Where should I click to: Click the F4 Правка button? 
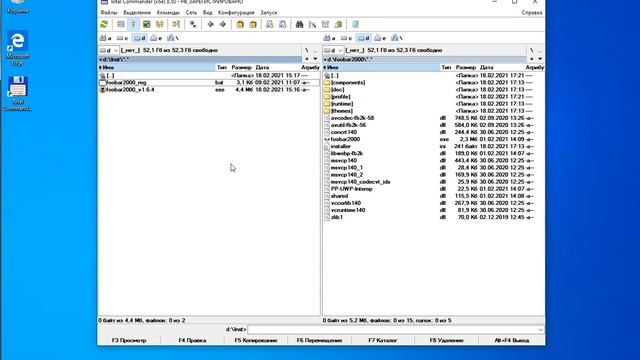(192, 340)
